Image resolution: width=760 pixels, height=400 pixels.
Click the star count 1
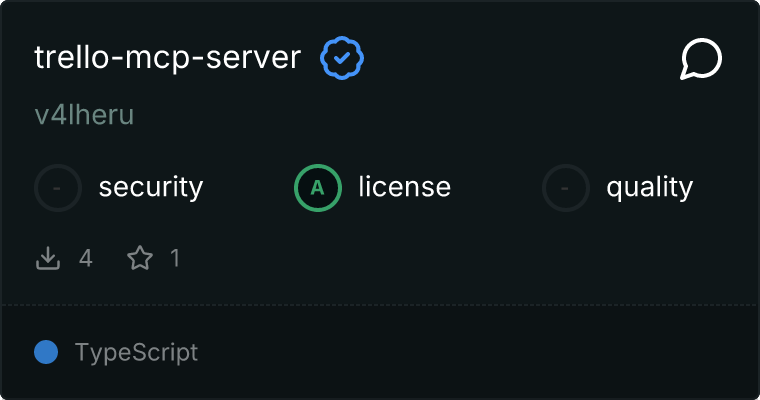(x=175, y=259)
